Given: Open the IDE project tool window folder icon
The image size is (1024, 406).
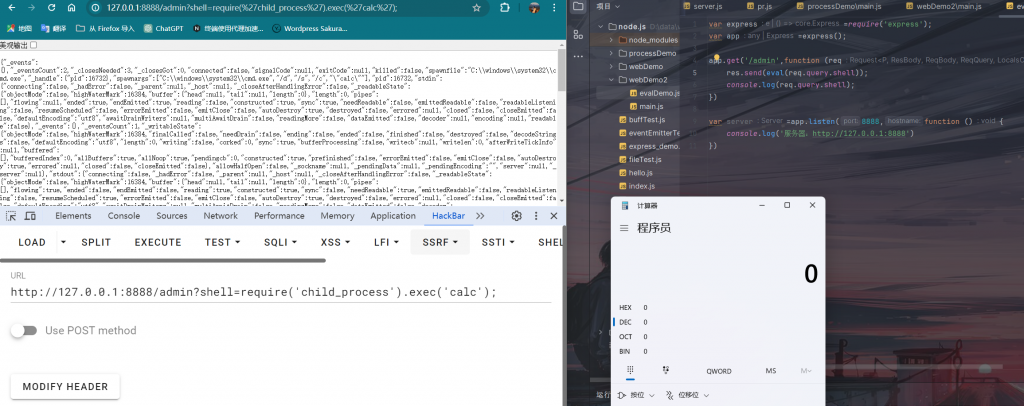Looking at the screenshot, I should pos(577,7).
